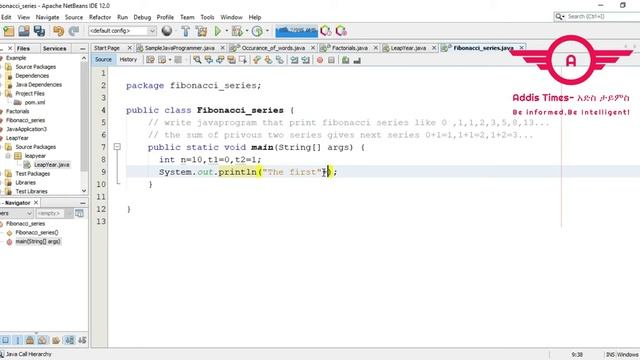Open the Edit menu
The height and width of the screenshot is (360, 640).
click(x=6, y=17)
